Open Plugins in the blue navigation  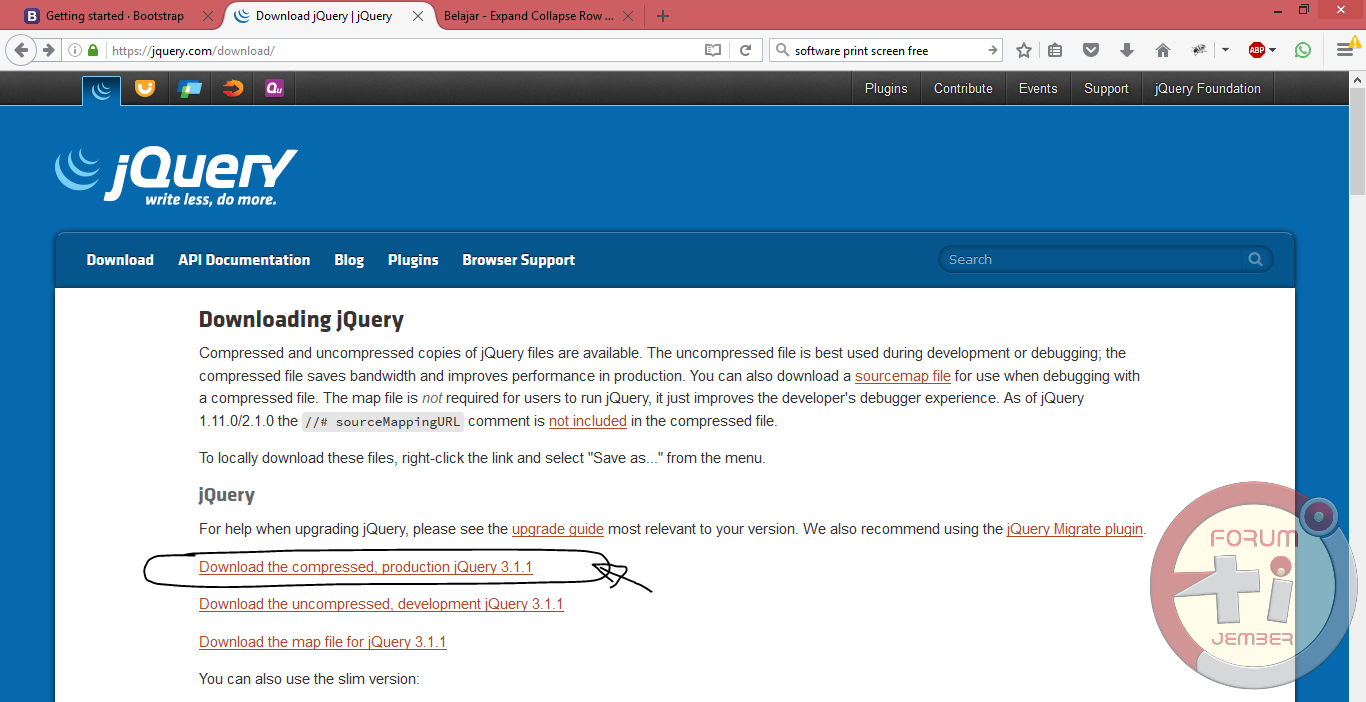tap(413, 260)
